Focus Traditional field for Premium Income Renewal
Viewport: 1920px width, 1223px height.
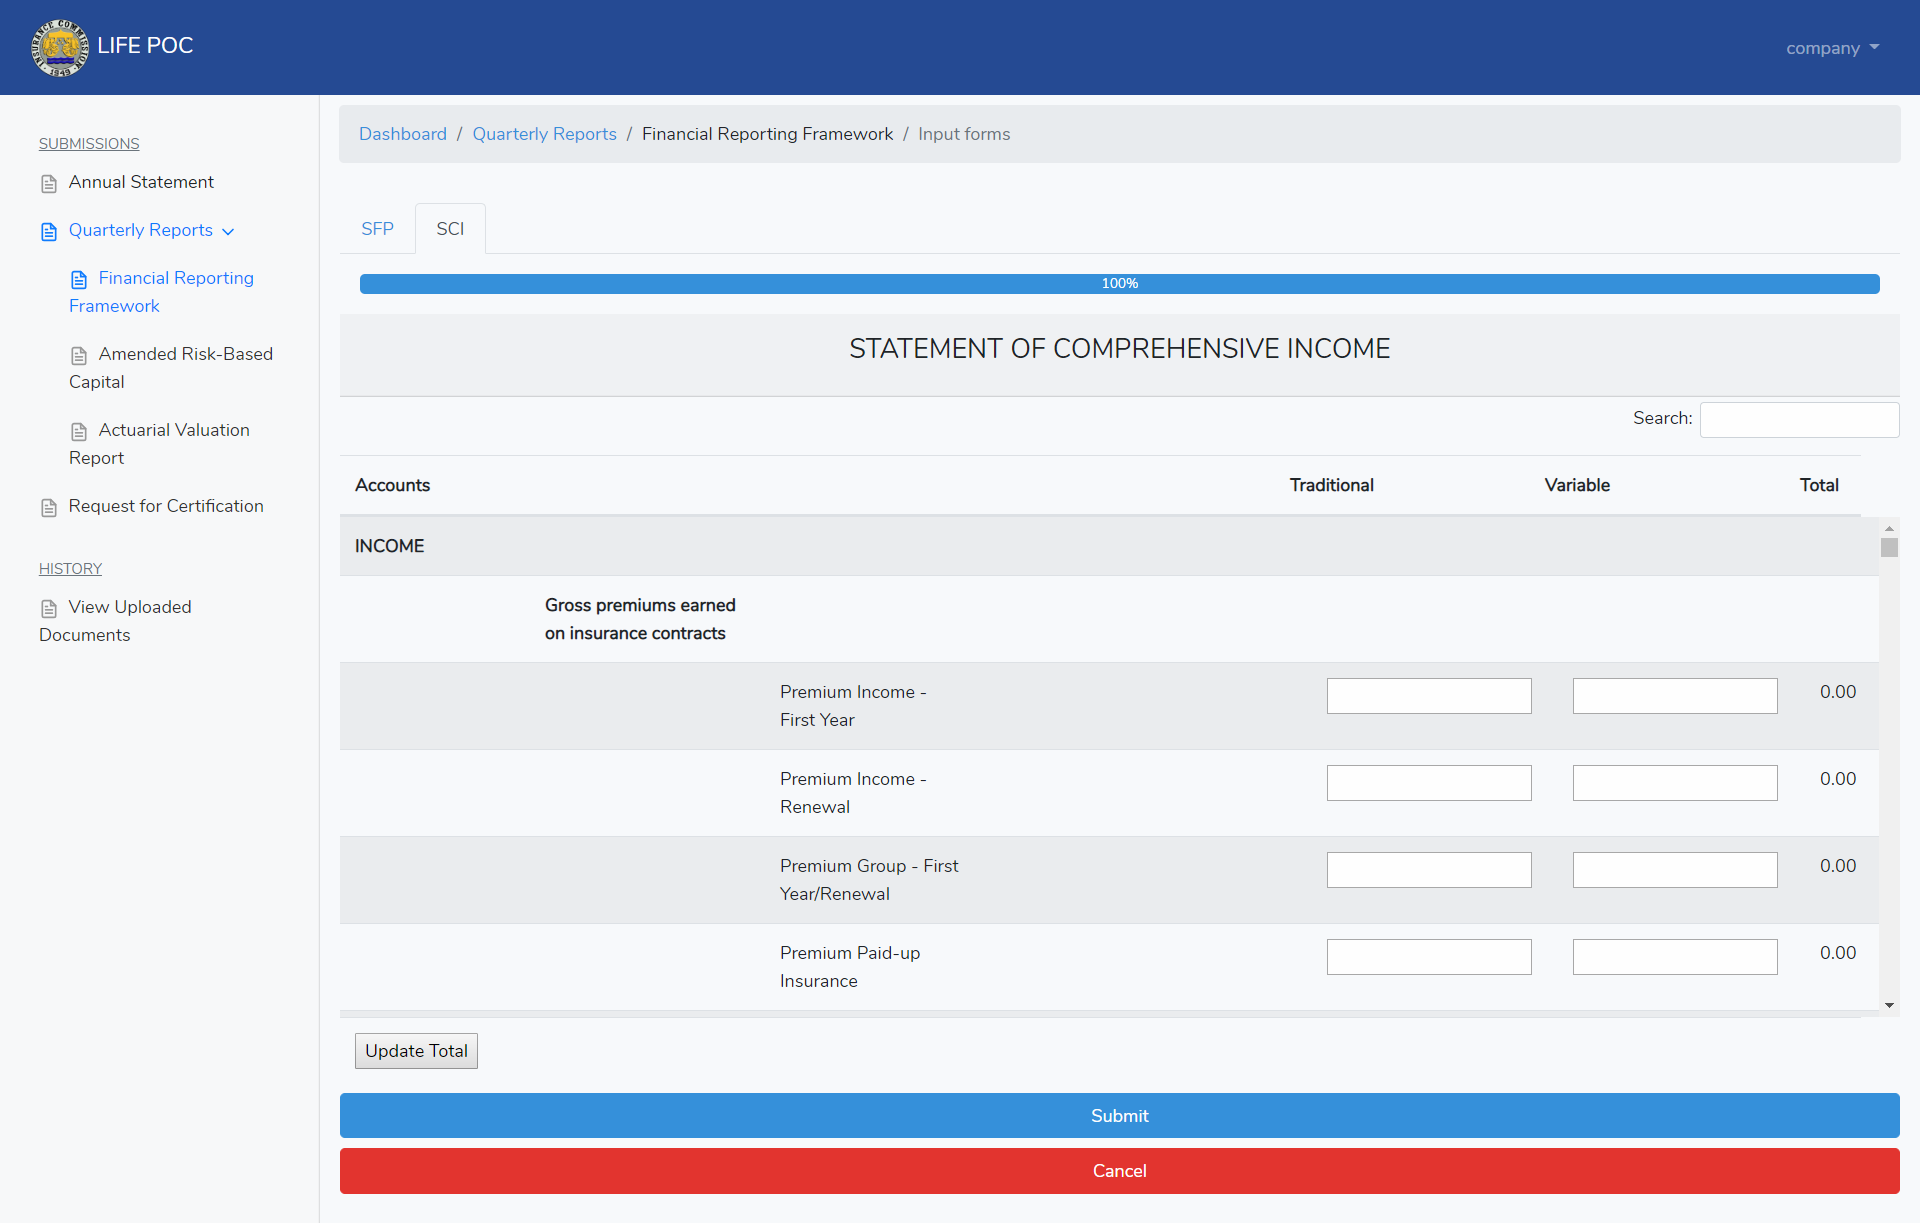click(x=1429, y=783)
